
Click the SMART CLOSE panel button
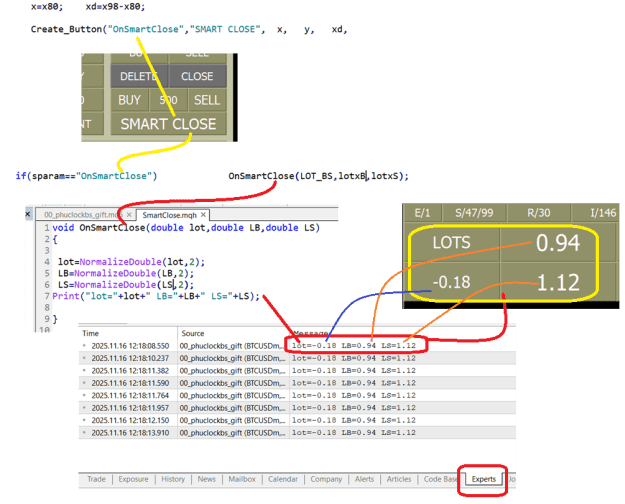[x=169, y=124]
